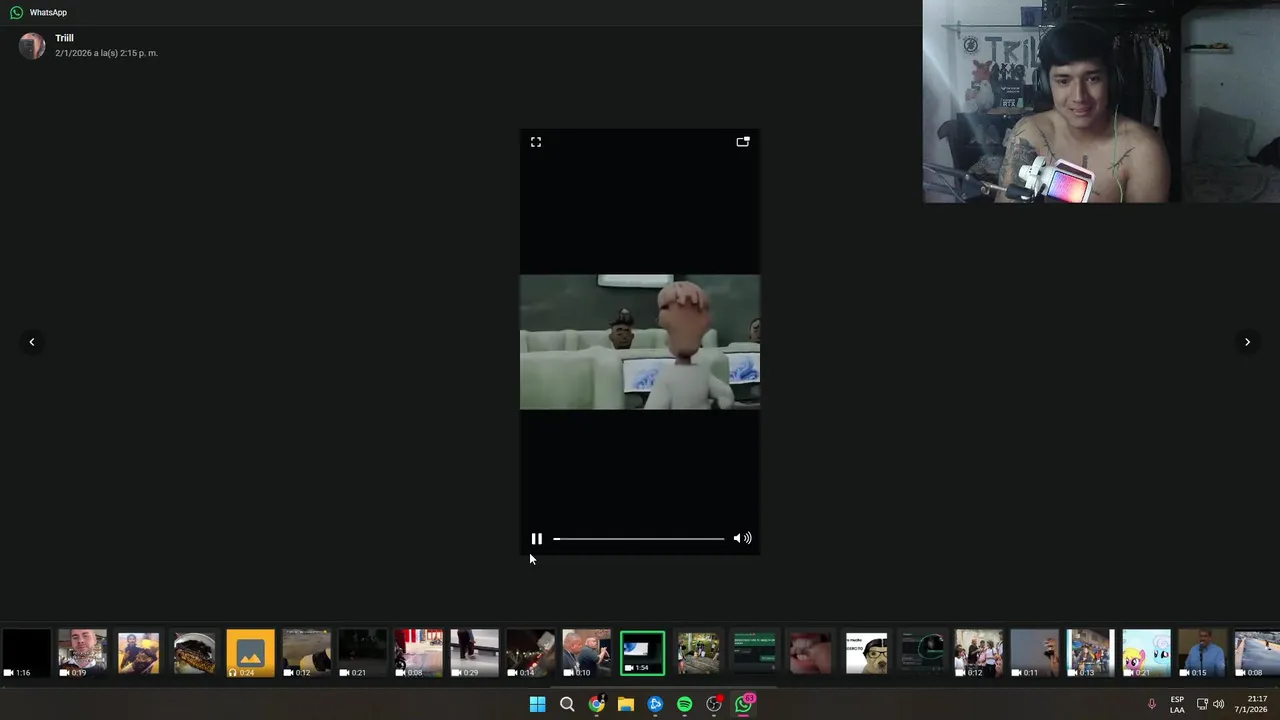The image size is (1280, 720).
Task: Open the dog with glasses meme thumbnail
Action: (866, 653)
